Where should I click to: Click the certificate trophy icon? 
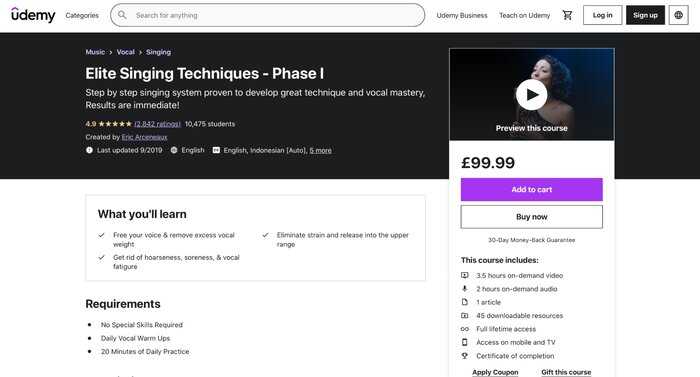tap(465, 356)
